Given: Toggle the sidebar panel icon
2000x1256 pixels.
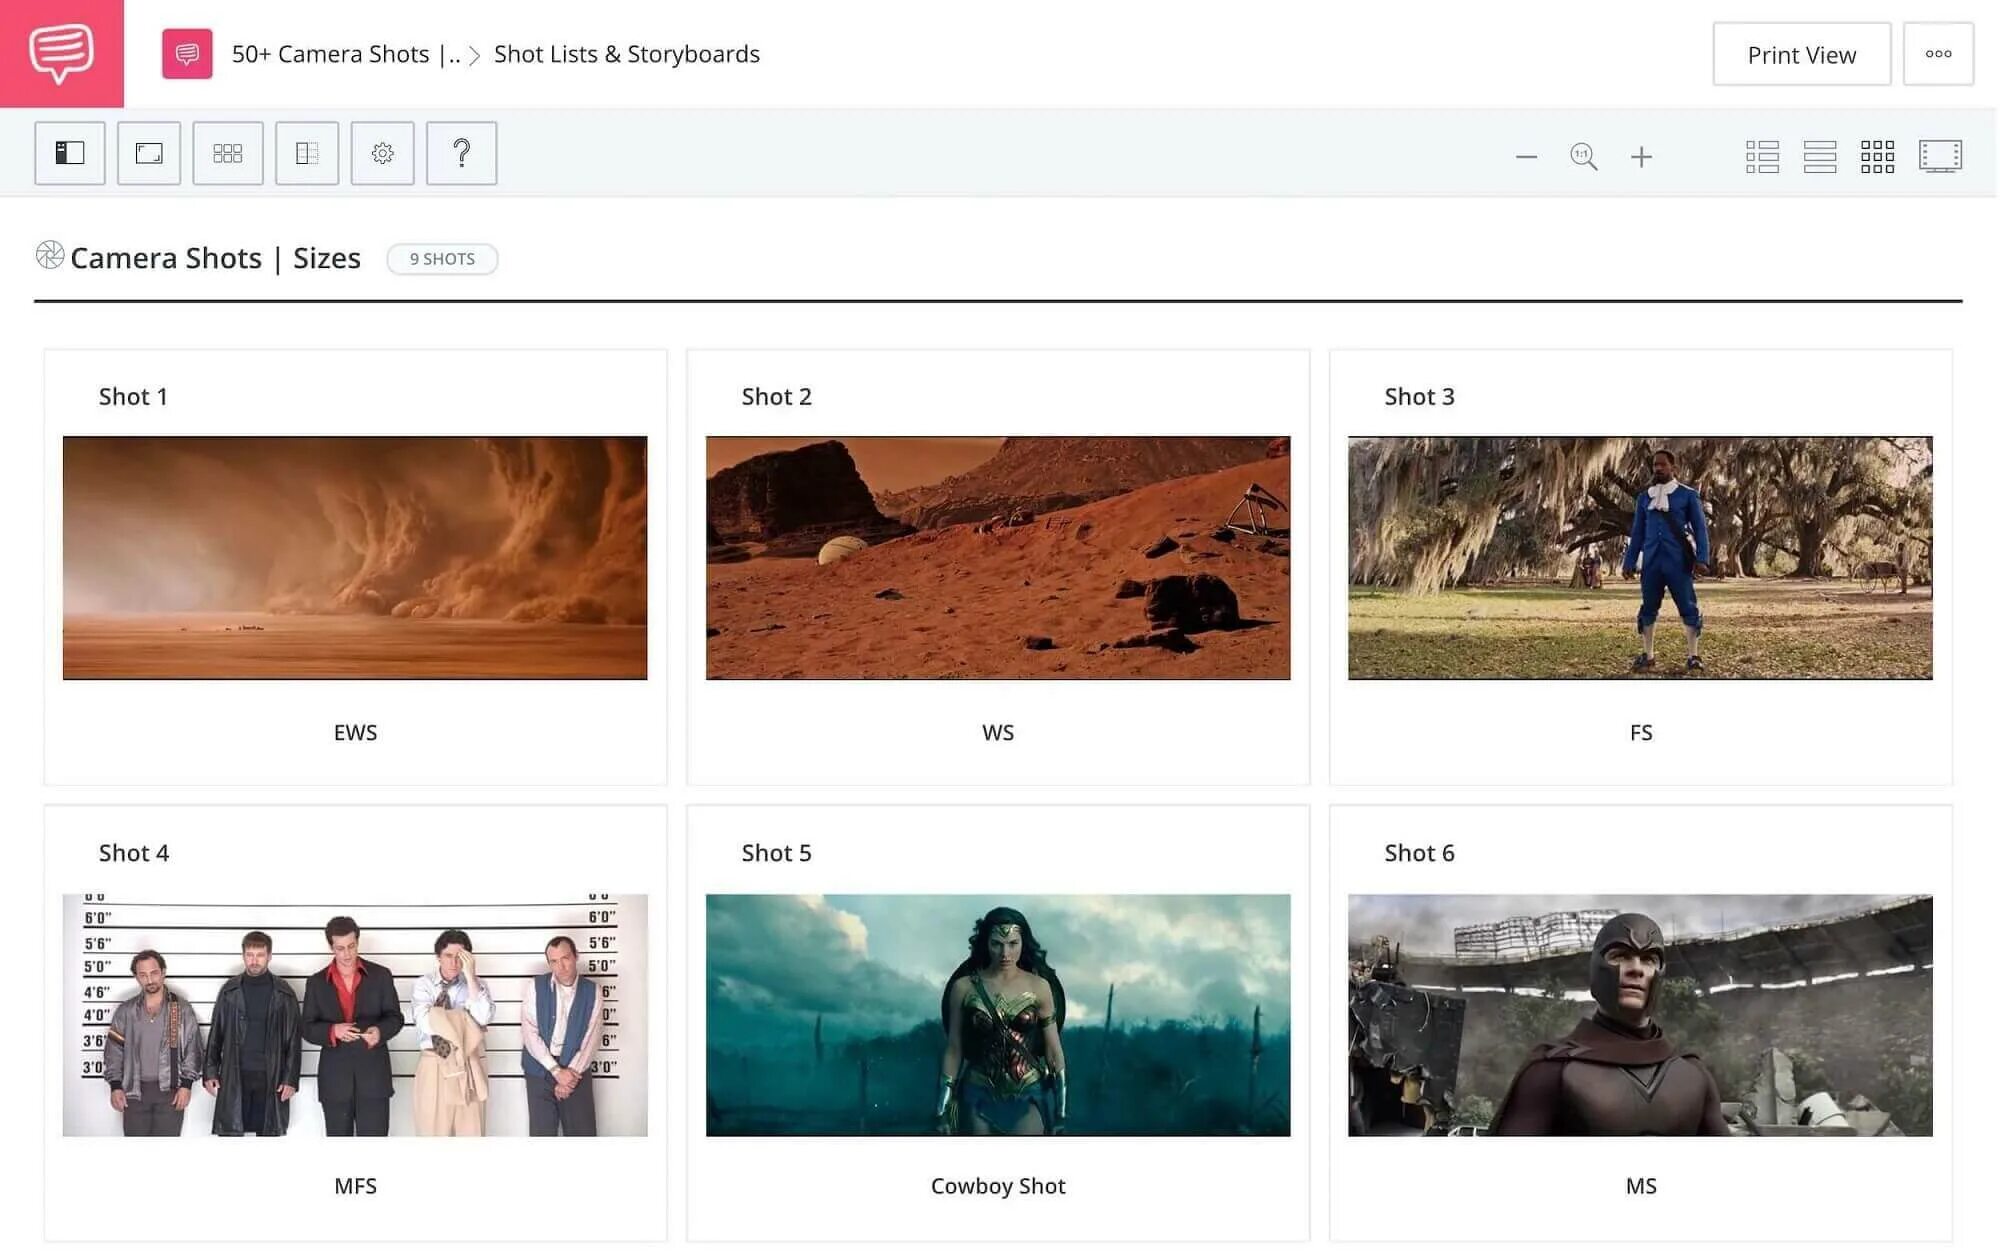Looking at the screenshot, I should [x=69, y=153].
